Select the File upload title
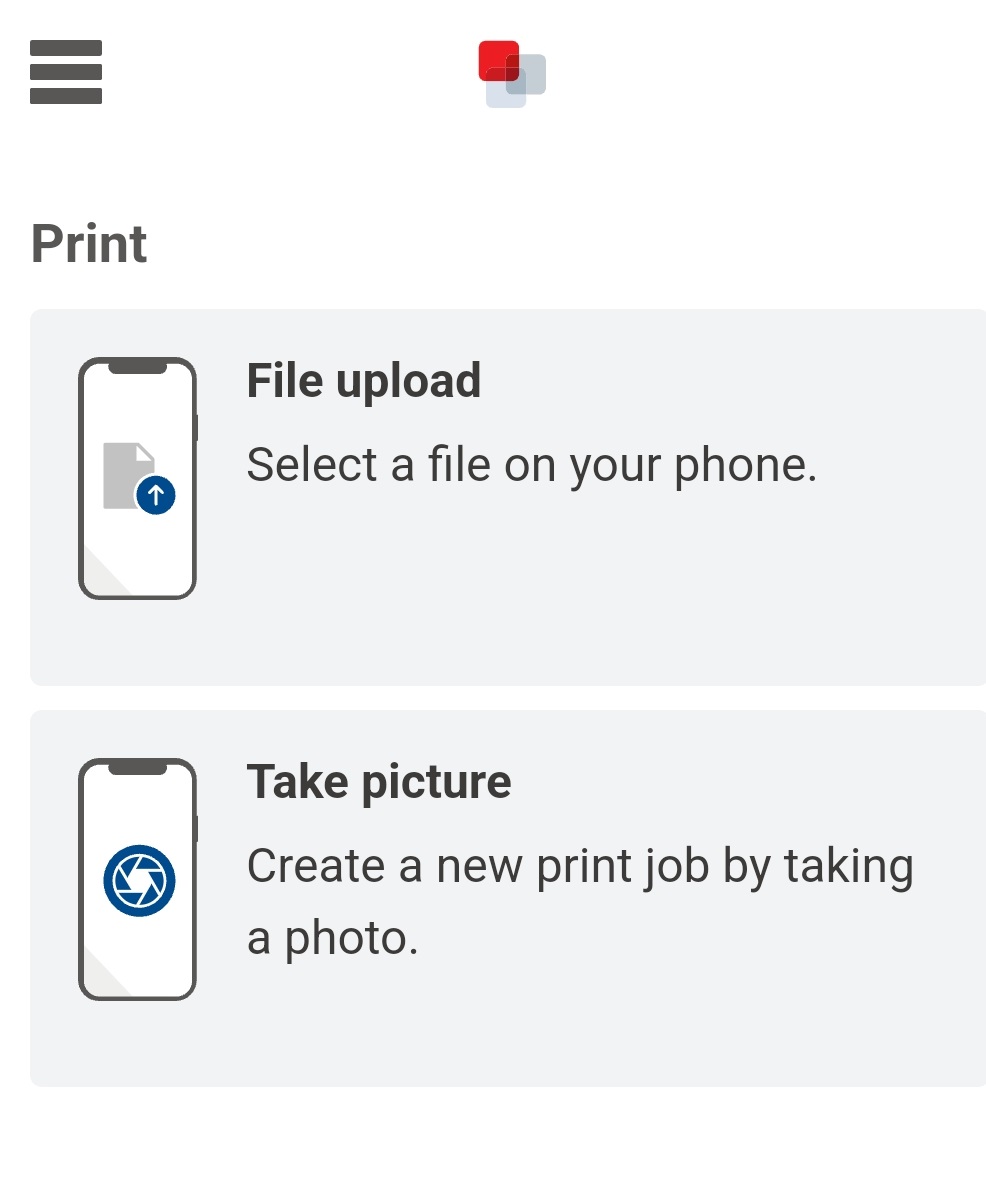 [x=364, y=380]
